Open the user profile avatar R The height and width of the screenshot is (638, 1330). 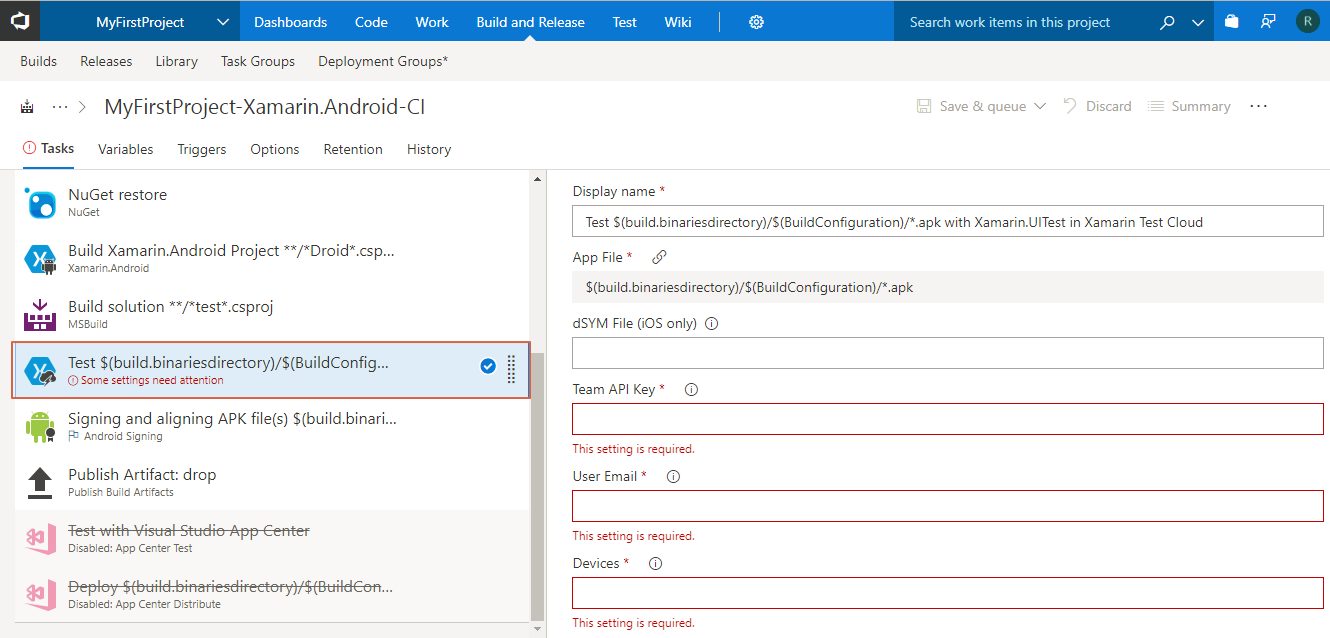tap(1307, 21)
